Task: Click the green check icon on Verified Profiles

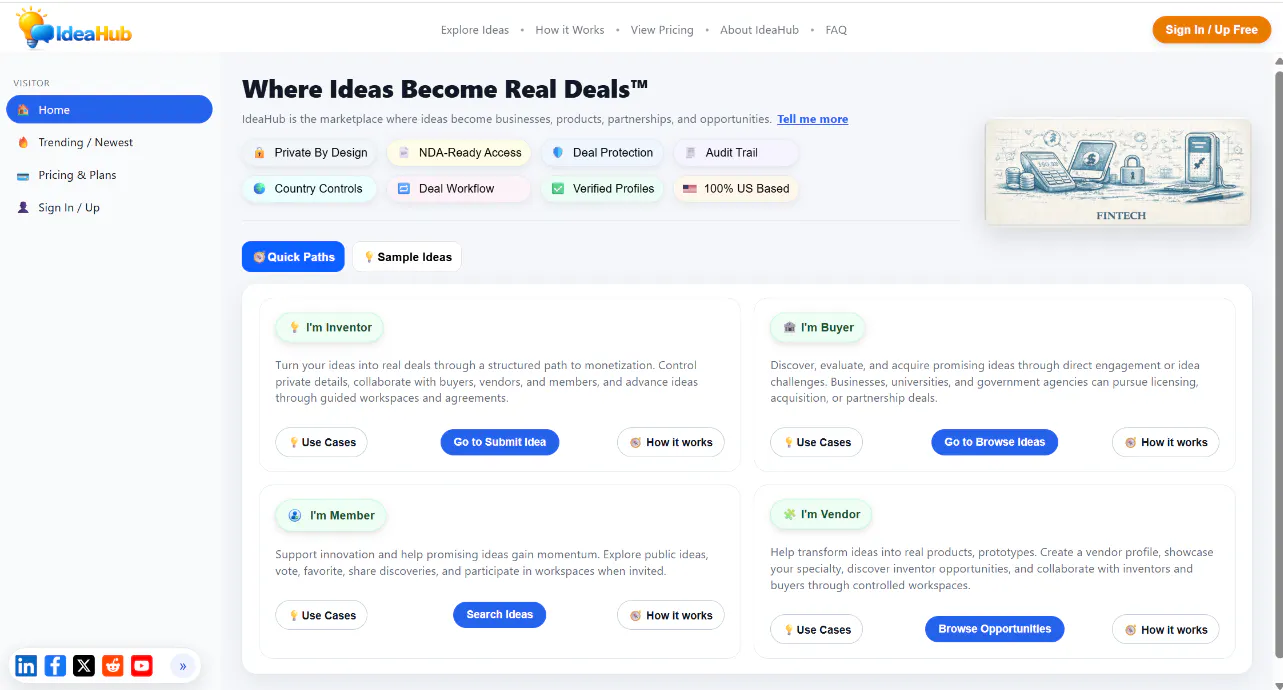Action: click(558, 188)
